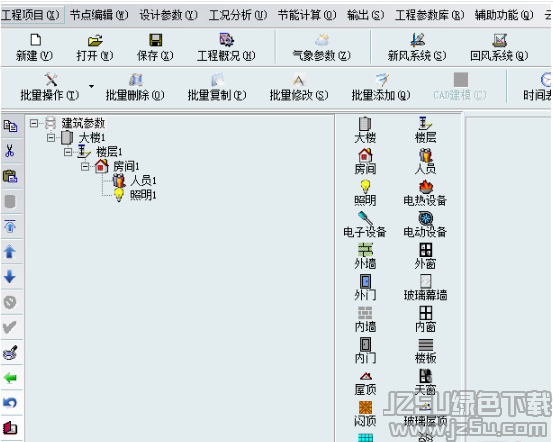The image size is (553, 442).
Task: Click the 新建 new project button
Action: tap(34, 47)
